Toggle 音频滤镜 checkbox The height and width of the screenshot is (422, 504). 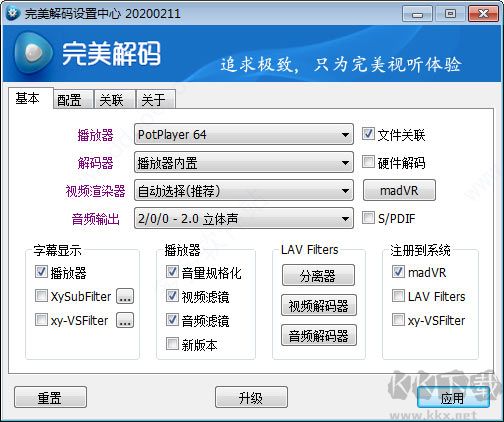(172, 320)
